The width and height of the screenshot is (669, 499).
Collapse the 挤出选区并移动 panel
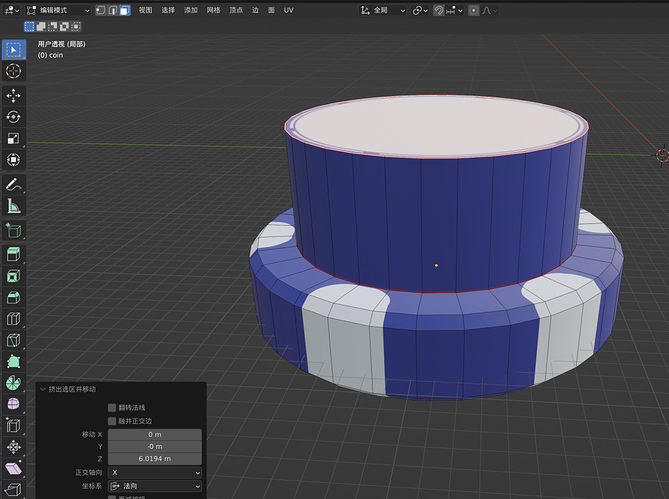(42, 389)
